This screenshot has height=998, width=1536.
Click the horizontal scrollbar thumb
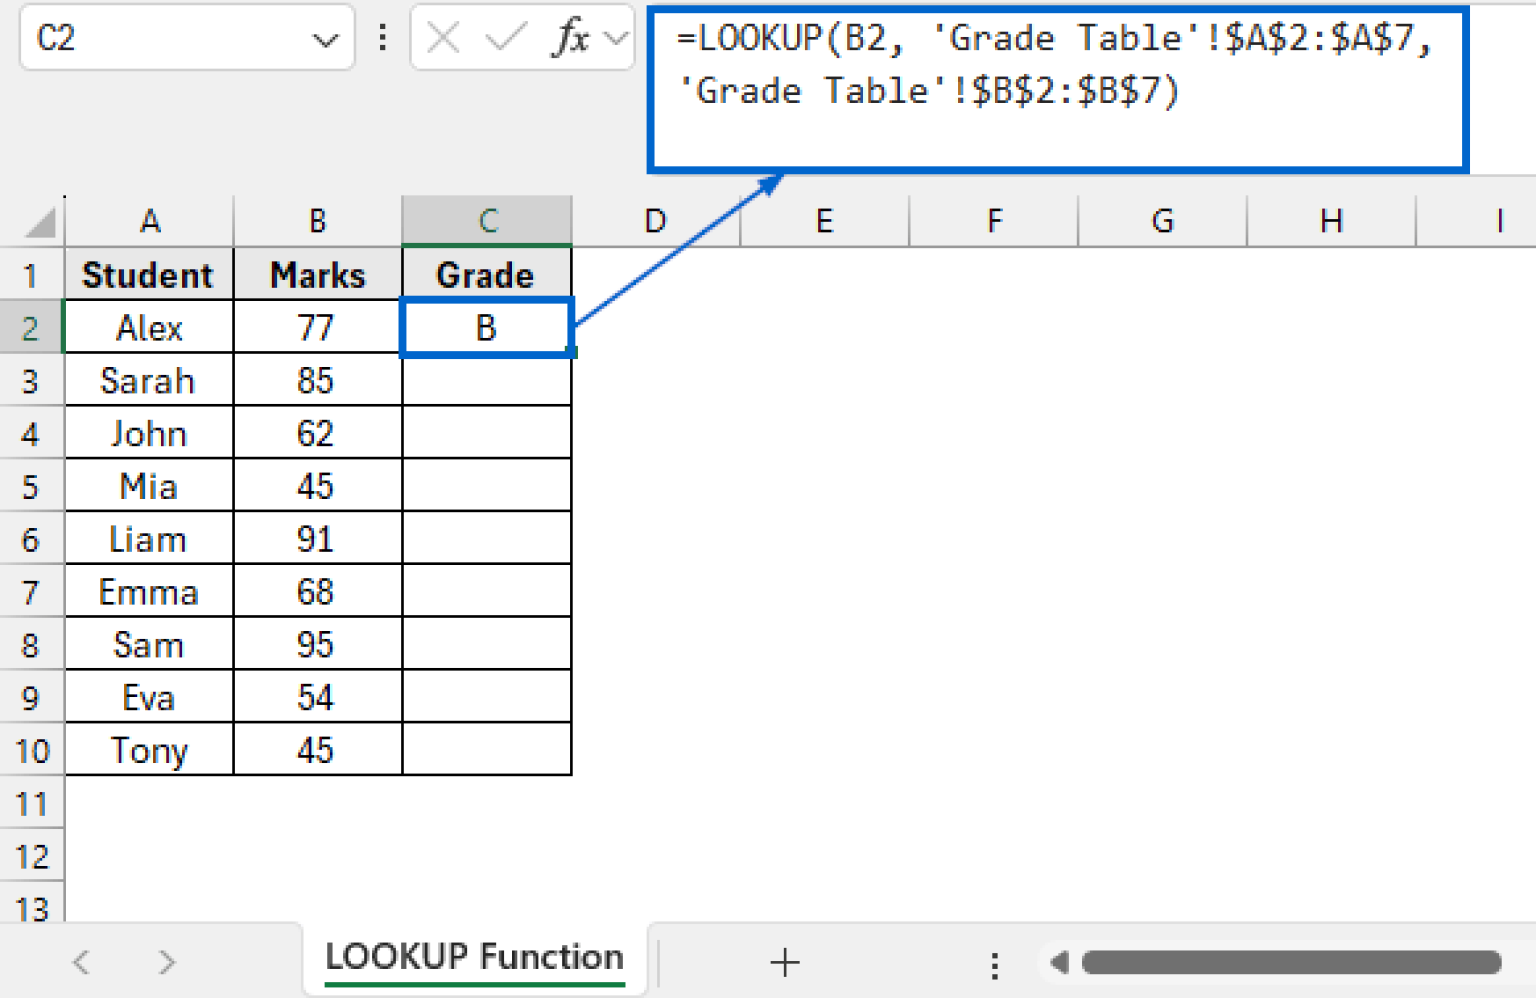click(x=1291, y=962)
